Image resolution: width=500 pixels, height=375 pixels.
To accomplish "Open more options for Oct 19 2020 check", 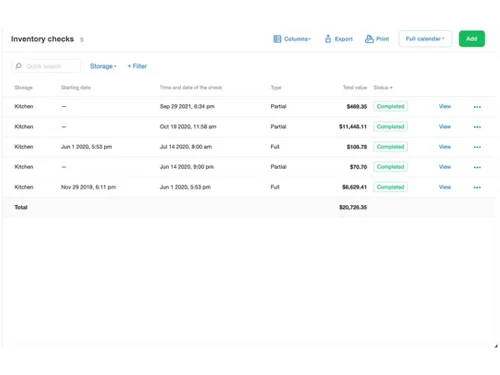I will coord(477,127).
